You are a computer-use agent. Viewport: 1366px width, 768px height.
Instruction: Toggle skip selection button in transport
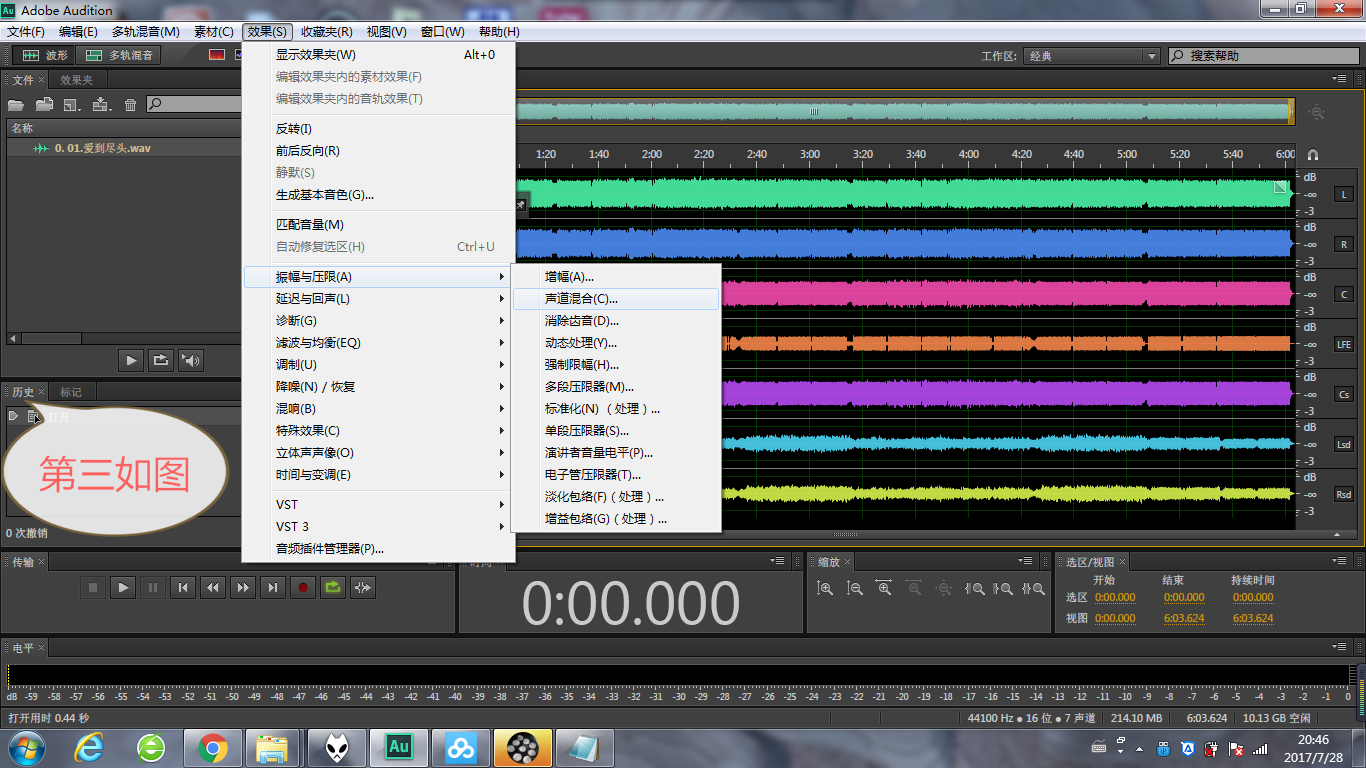[x=363, y=588]
